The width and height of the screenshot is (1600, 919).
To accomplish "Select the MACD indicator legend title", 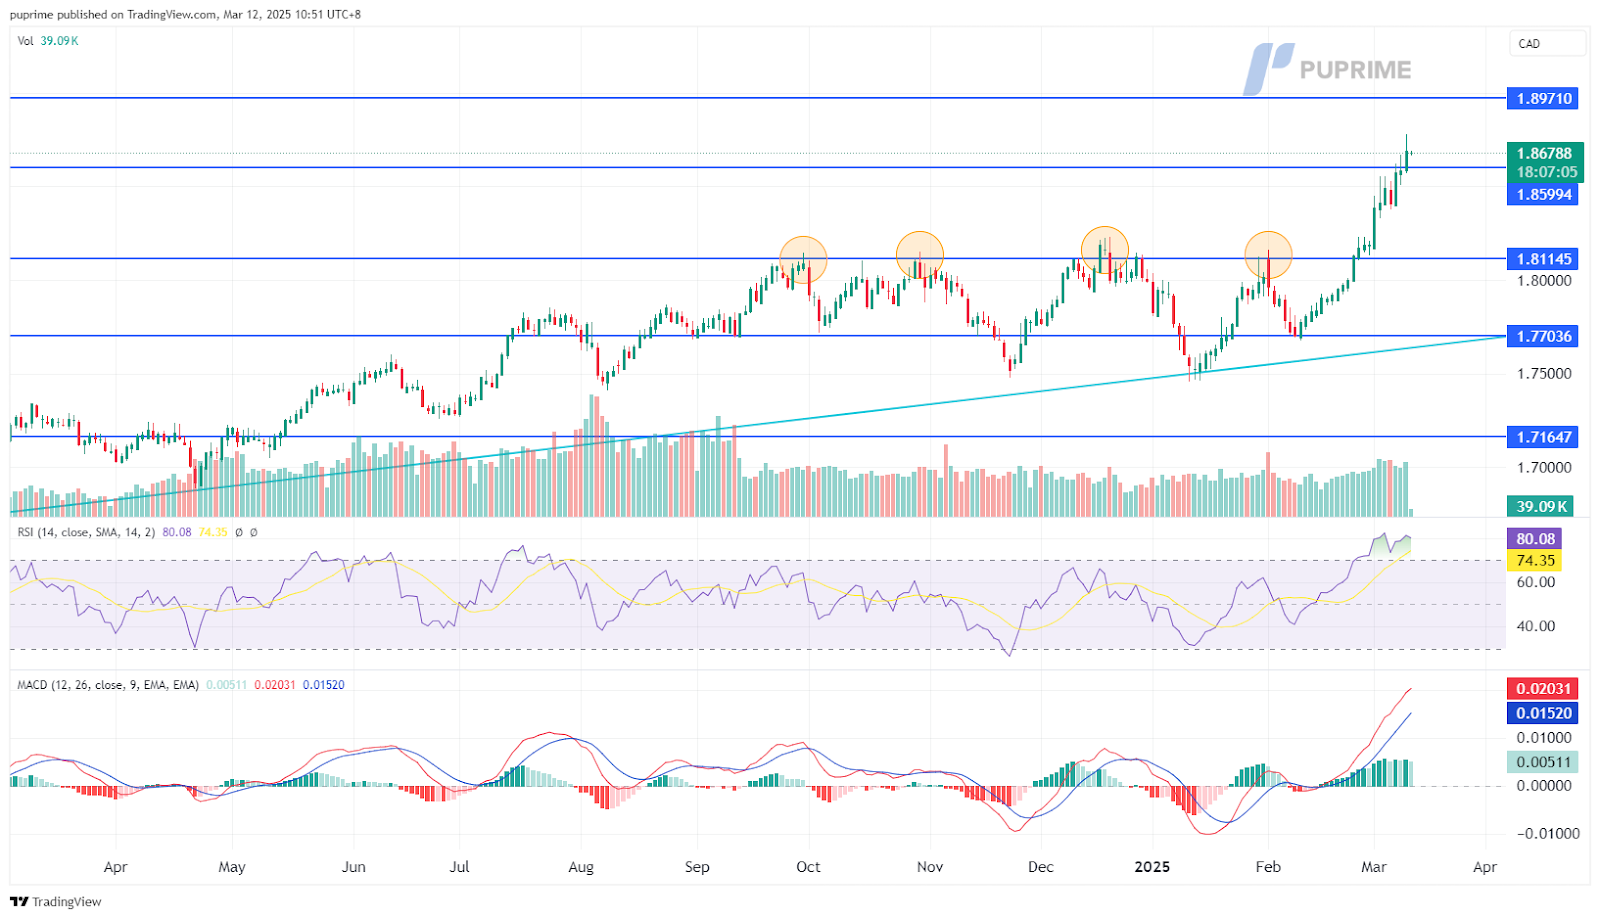I will tap(108, 685).
